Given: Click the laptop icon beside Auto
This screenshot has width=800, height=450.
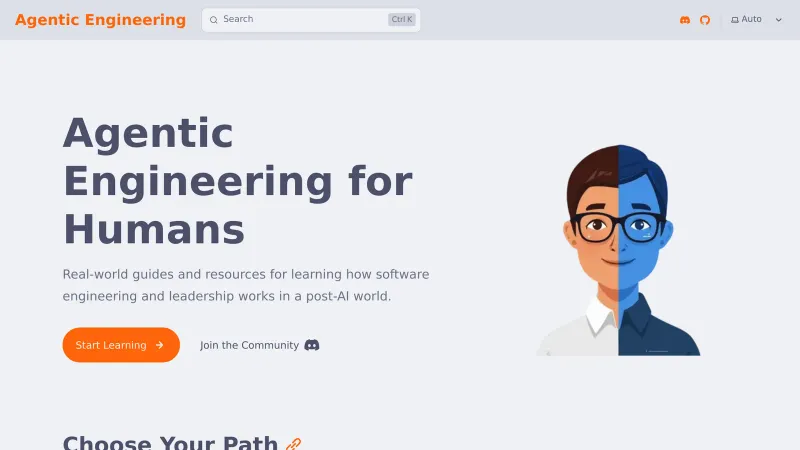Looking at the screenshot, I should [x=735, y=20].
